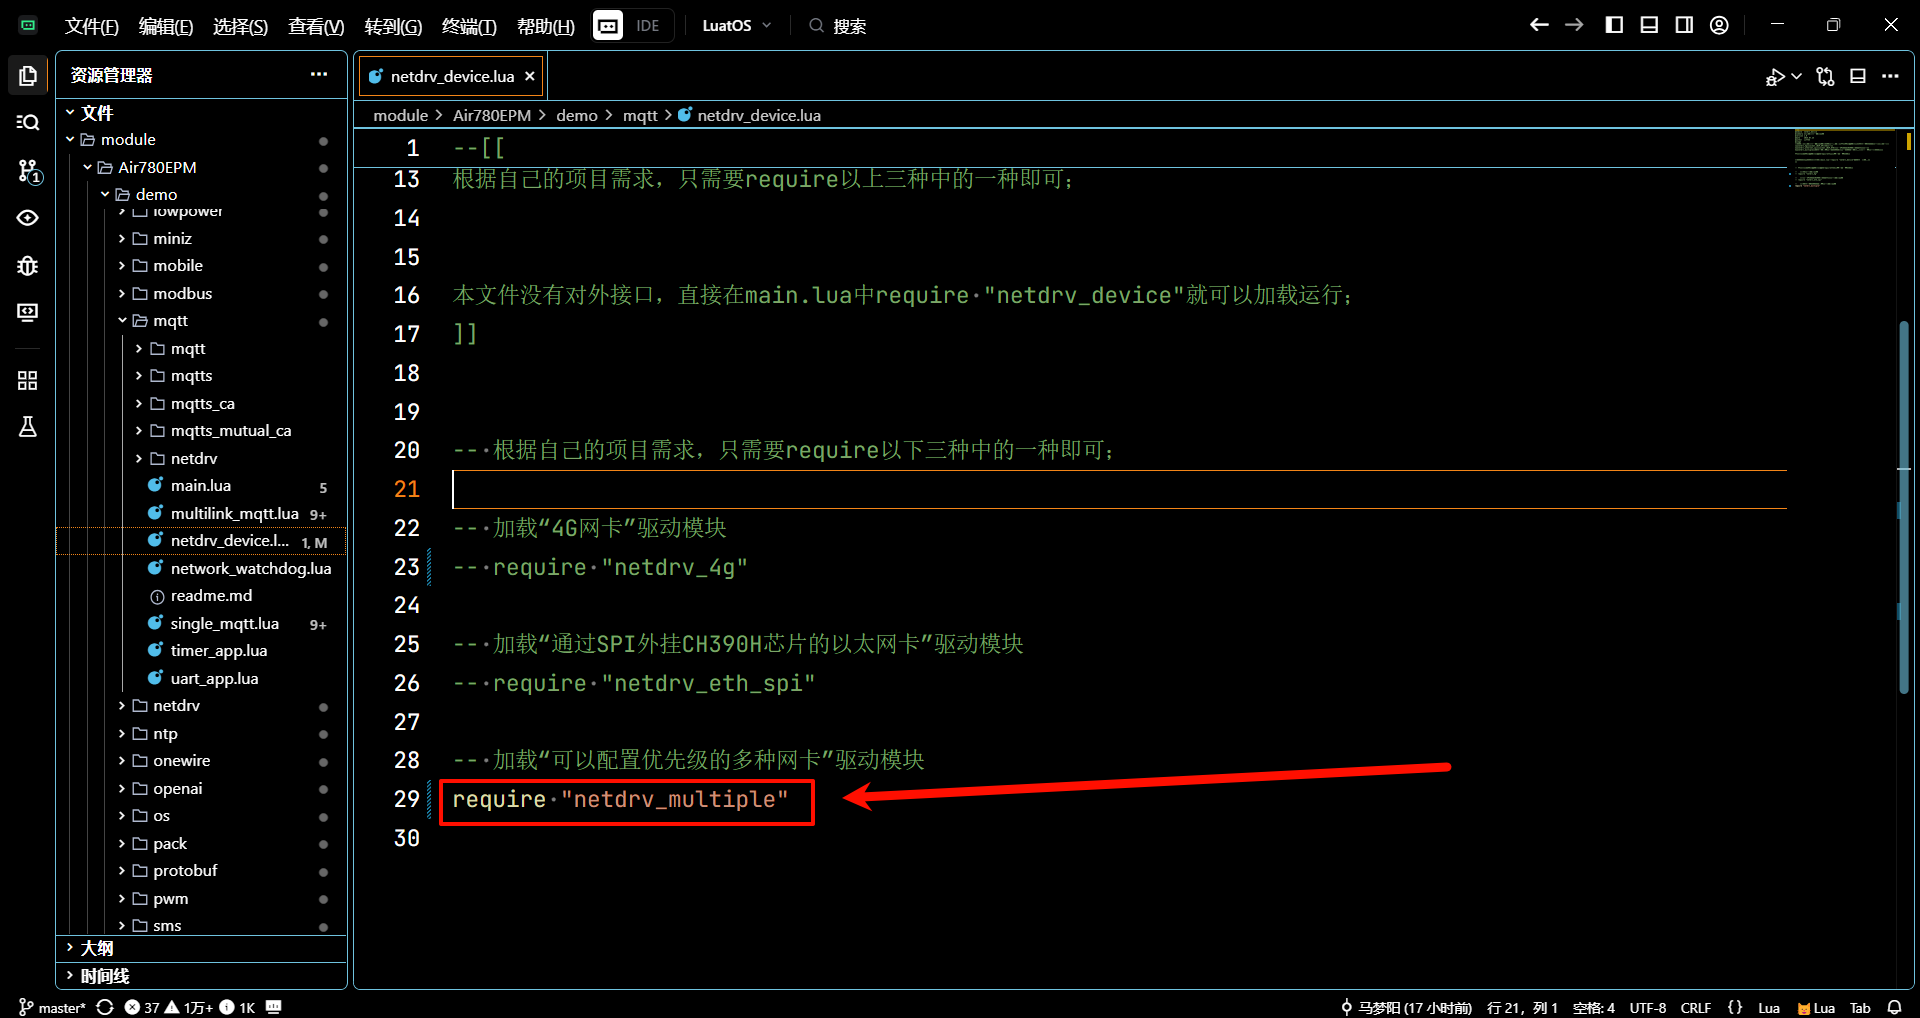
Task: Change file encoding UTF-8
Action: 1648,1007
